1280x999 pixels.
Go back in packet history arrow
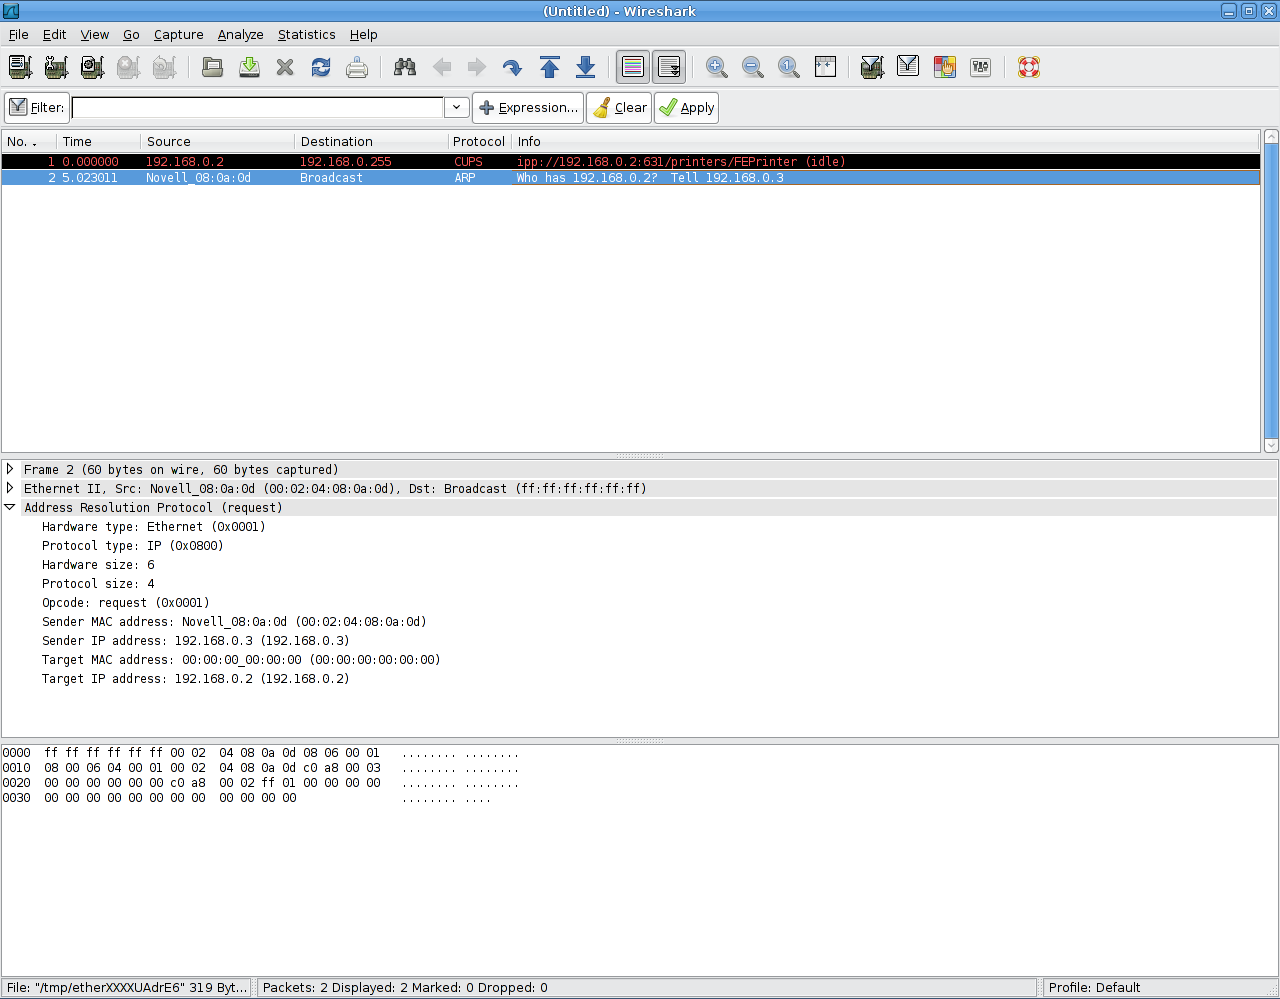pos(441,67)
